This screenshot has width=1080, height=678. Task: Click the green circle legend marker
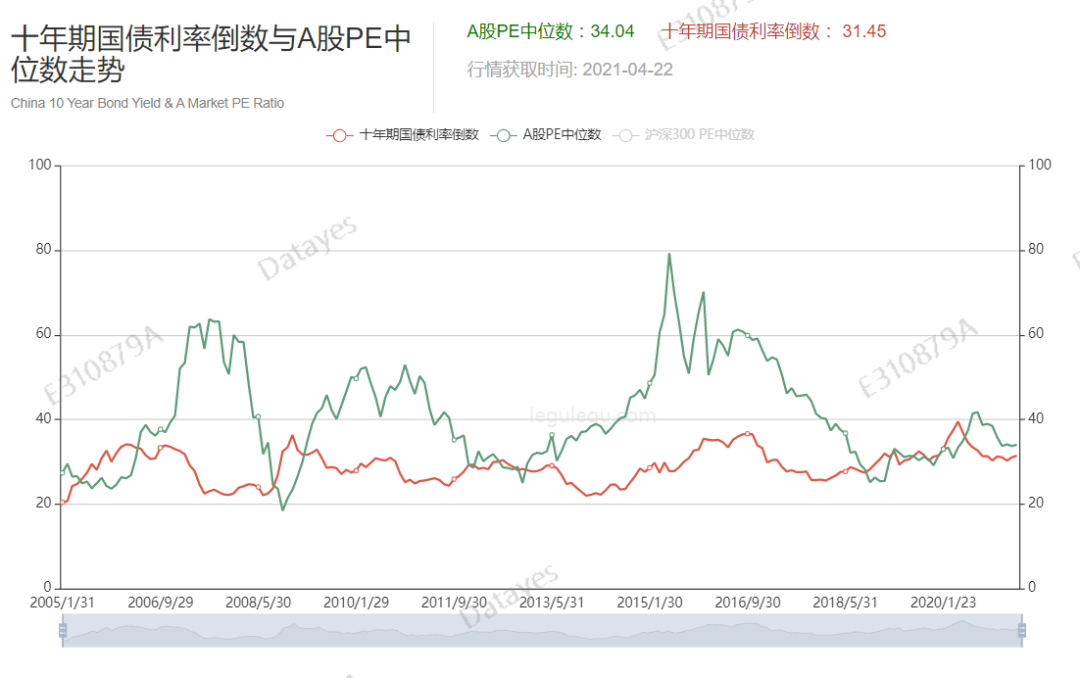[506, 135]
